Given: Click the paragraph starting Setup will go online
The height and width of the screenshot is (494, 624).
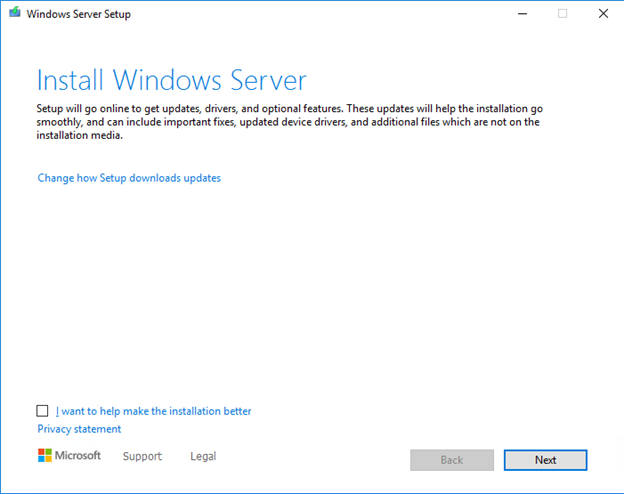Looking at the screenshot, I should (290, 122).
